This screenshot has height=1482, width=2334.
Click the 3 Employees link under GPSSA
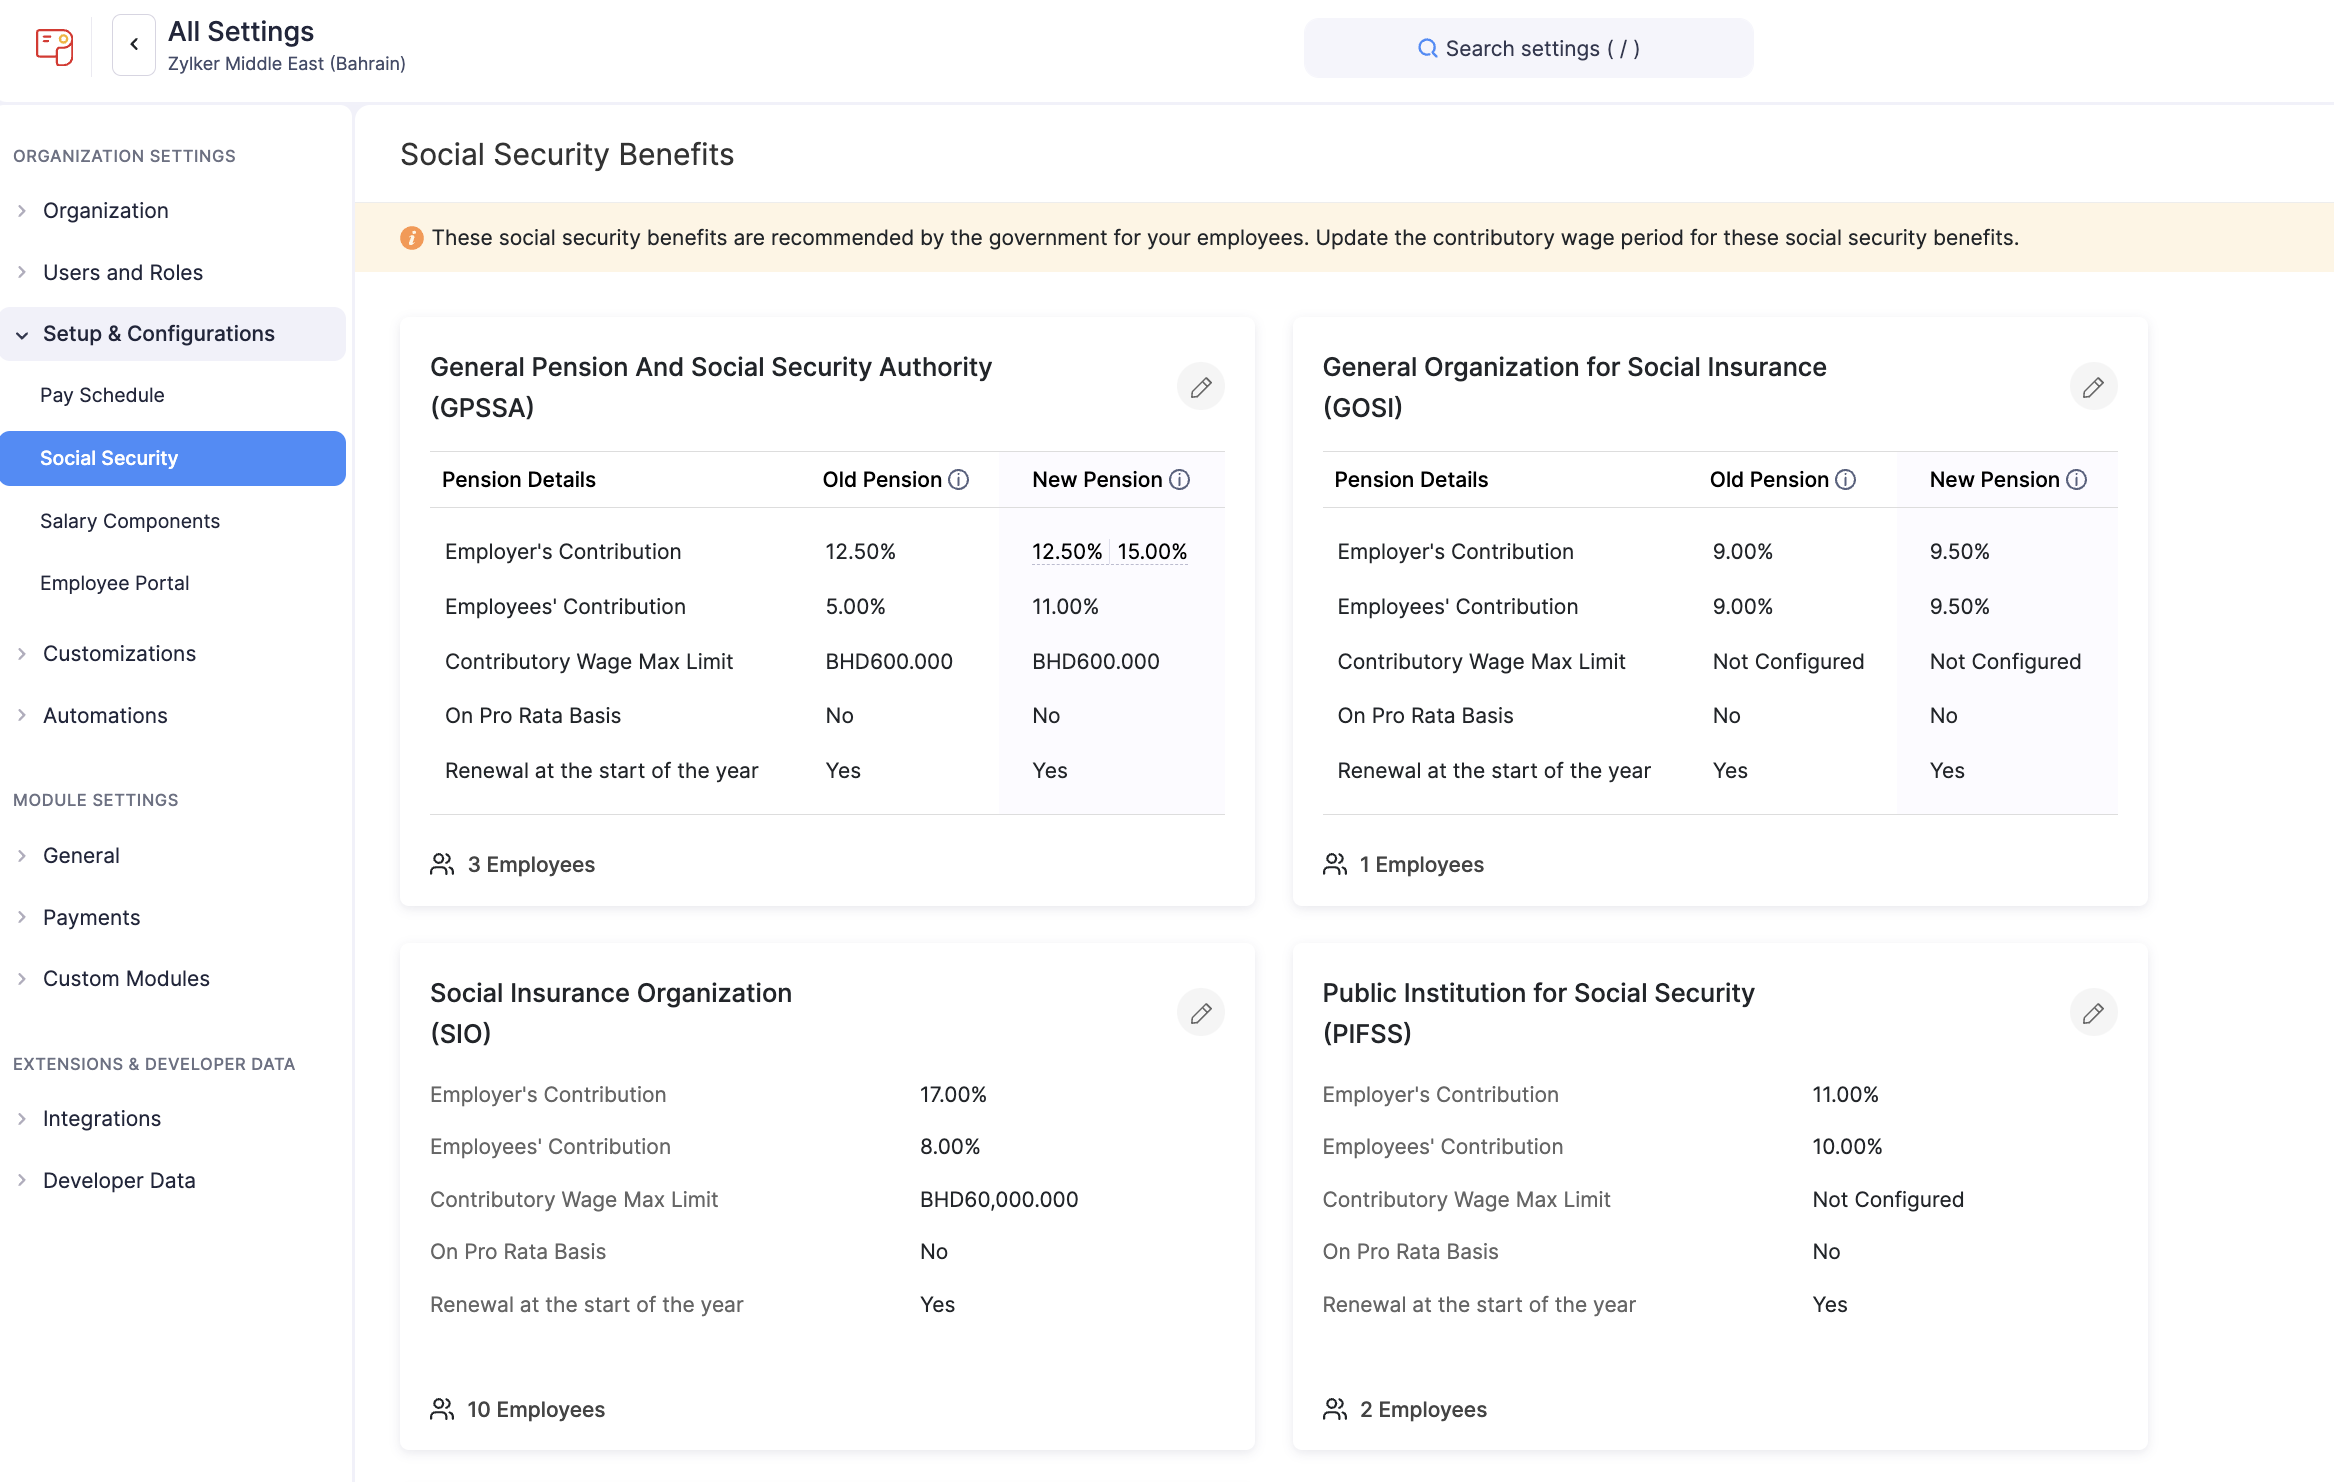coord(530,865)
